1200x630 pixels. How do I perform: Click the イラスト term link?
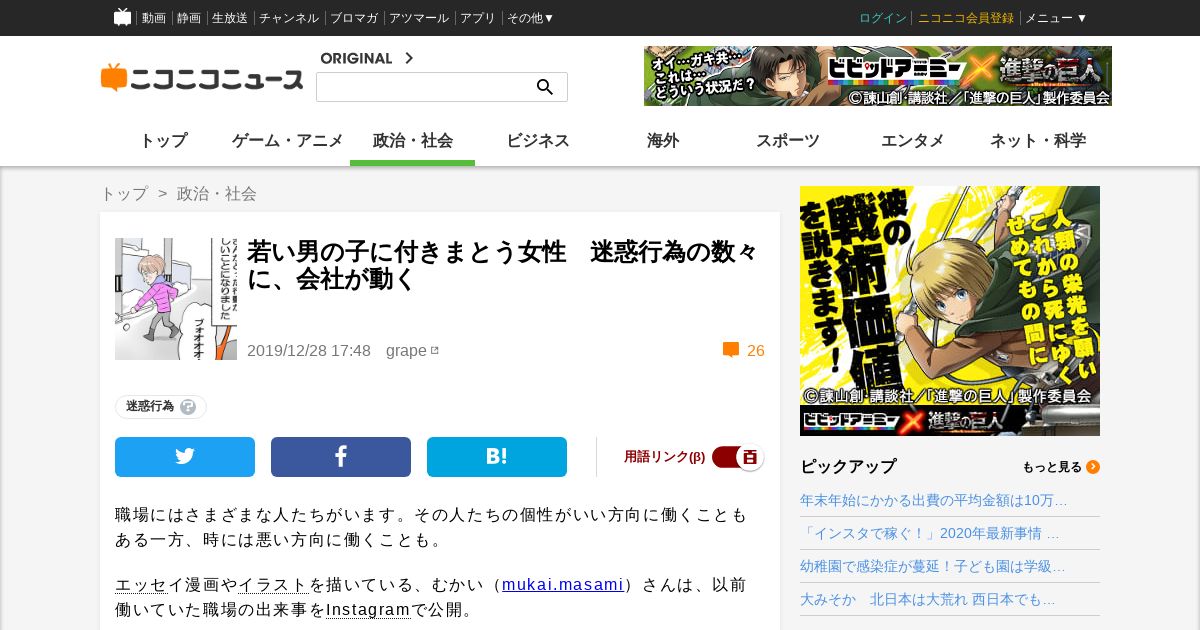tap(273, 585)
